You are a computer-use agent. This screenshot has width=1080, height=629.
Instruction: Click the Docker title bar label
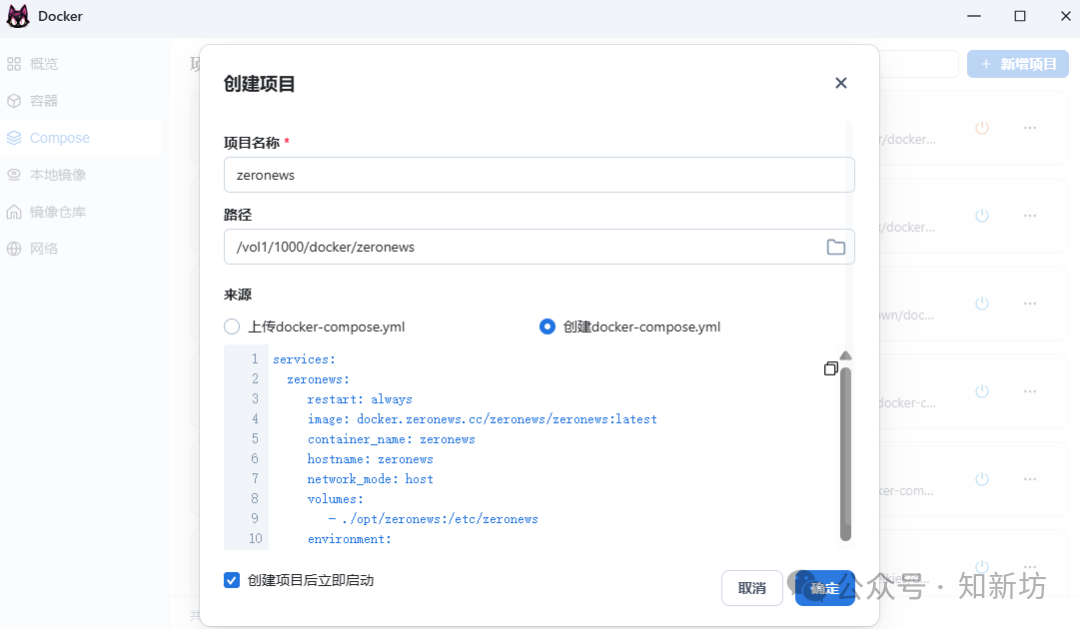click(60, 16)
